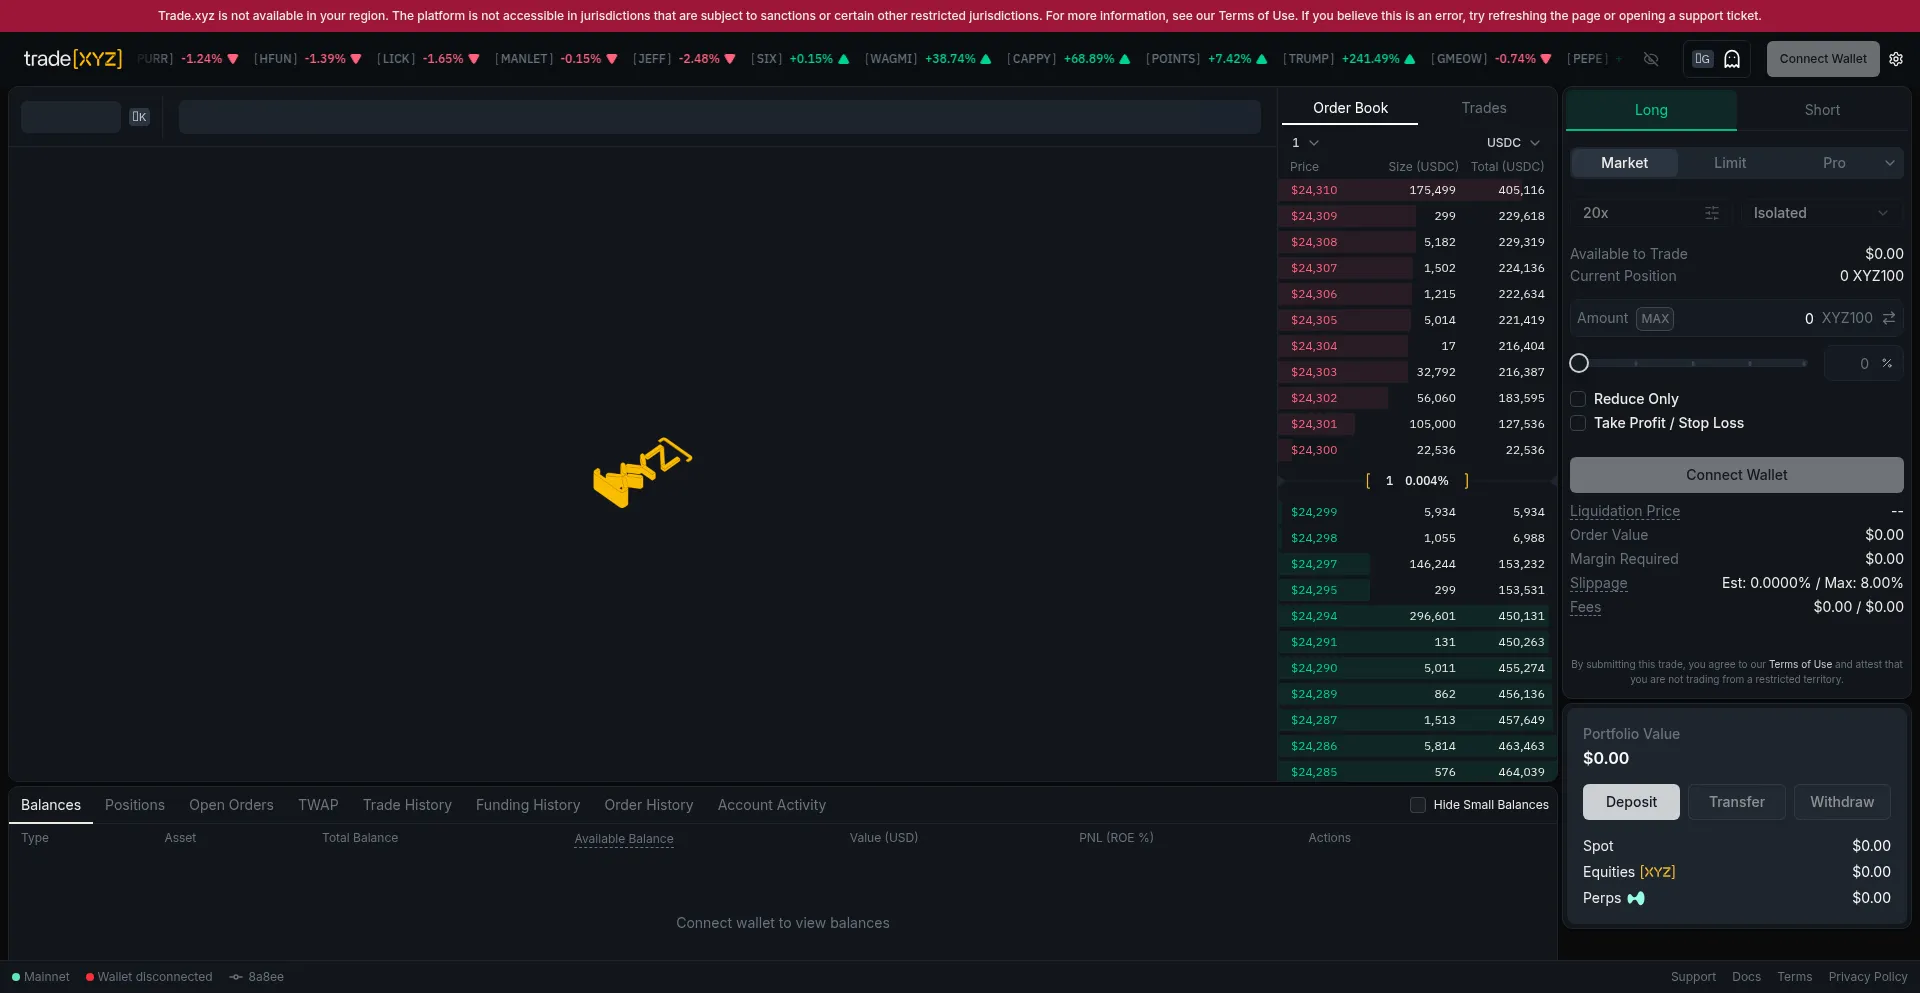
Task: Toggle Hide Small Balances checkbox
Action: click(1417, 805)
